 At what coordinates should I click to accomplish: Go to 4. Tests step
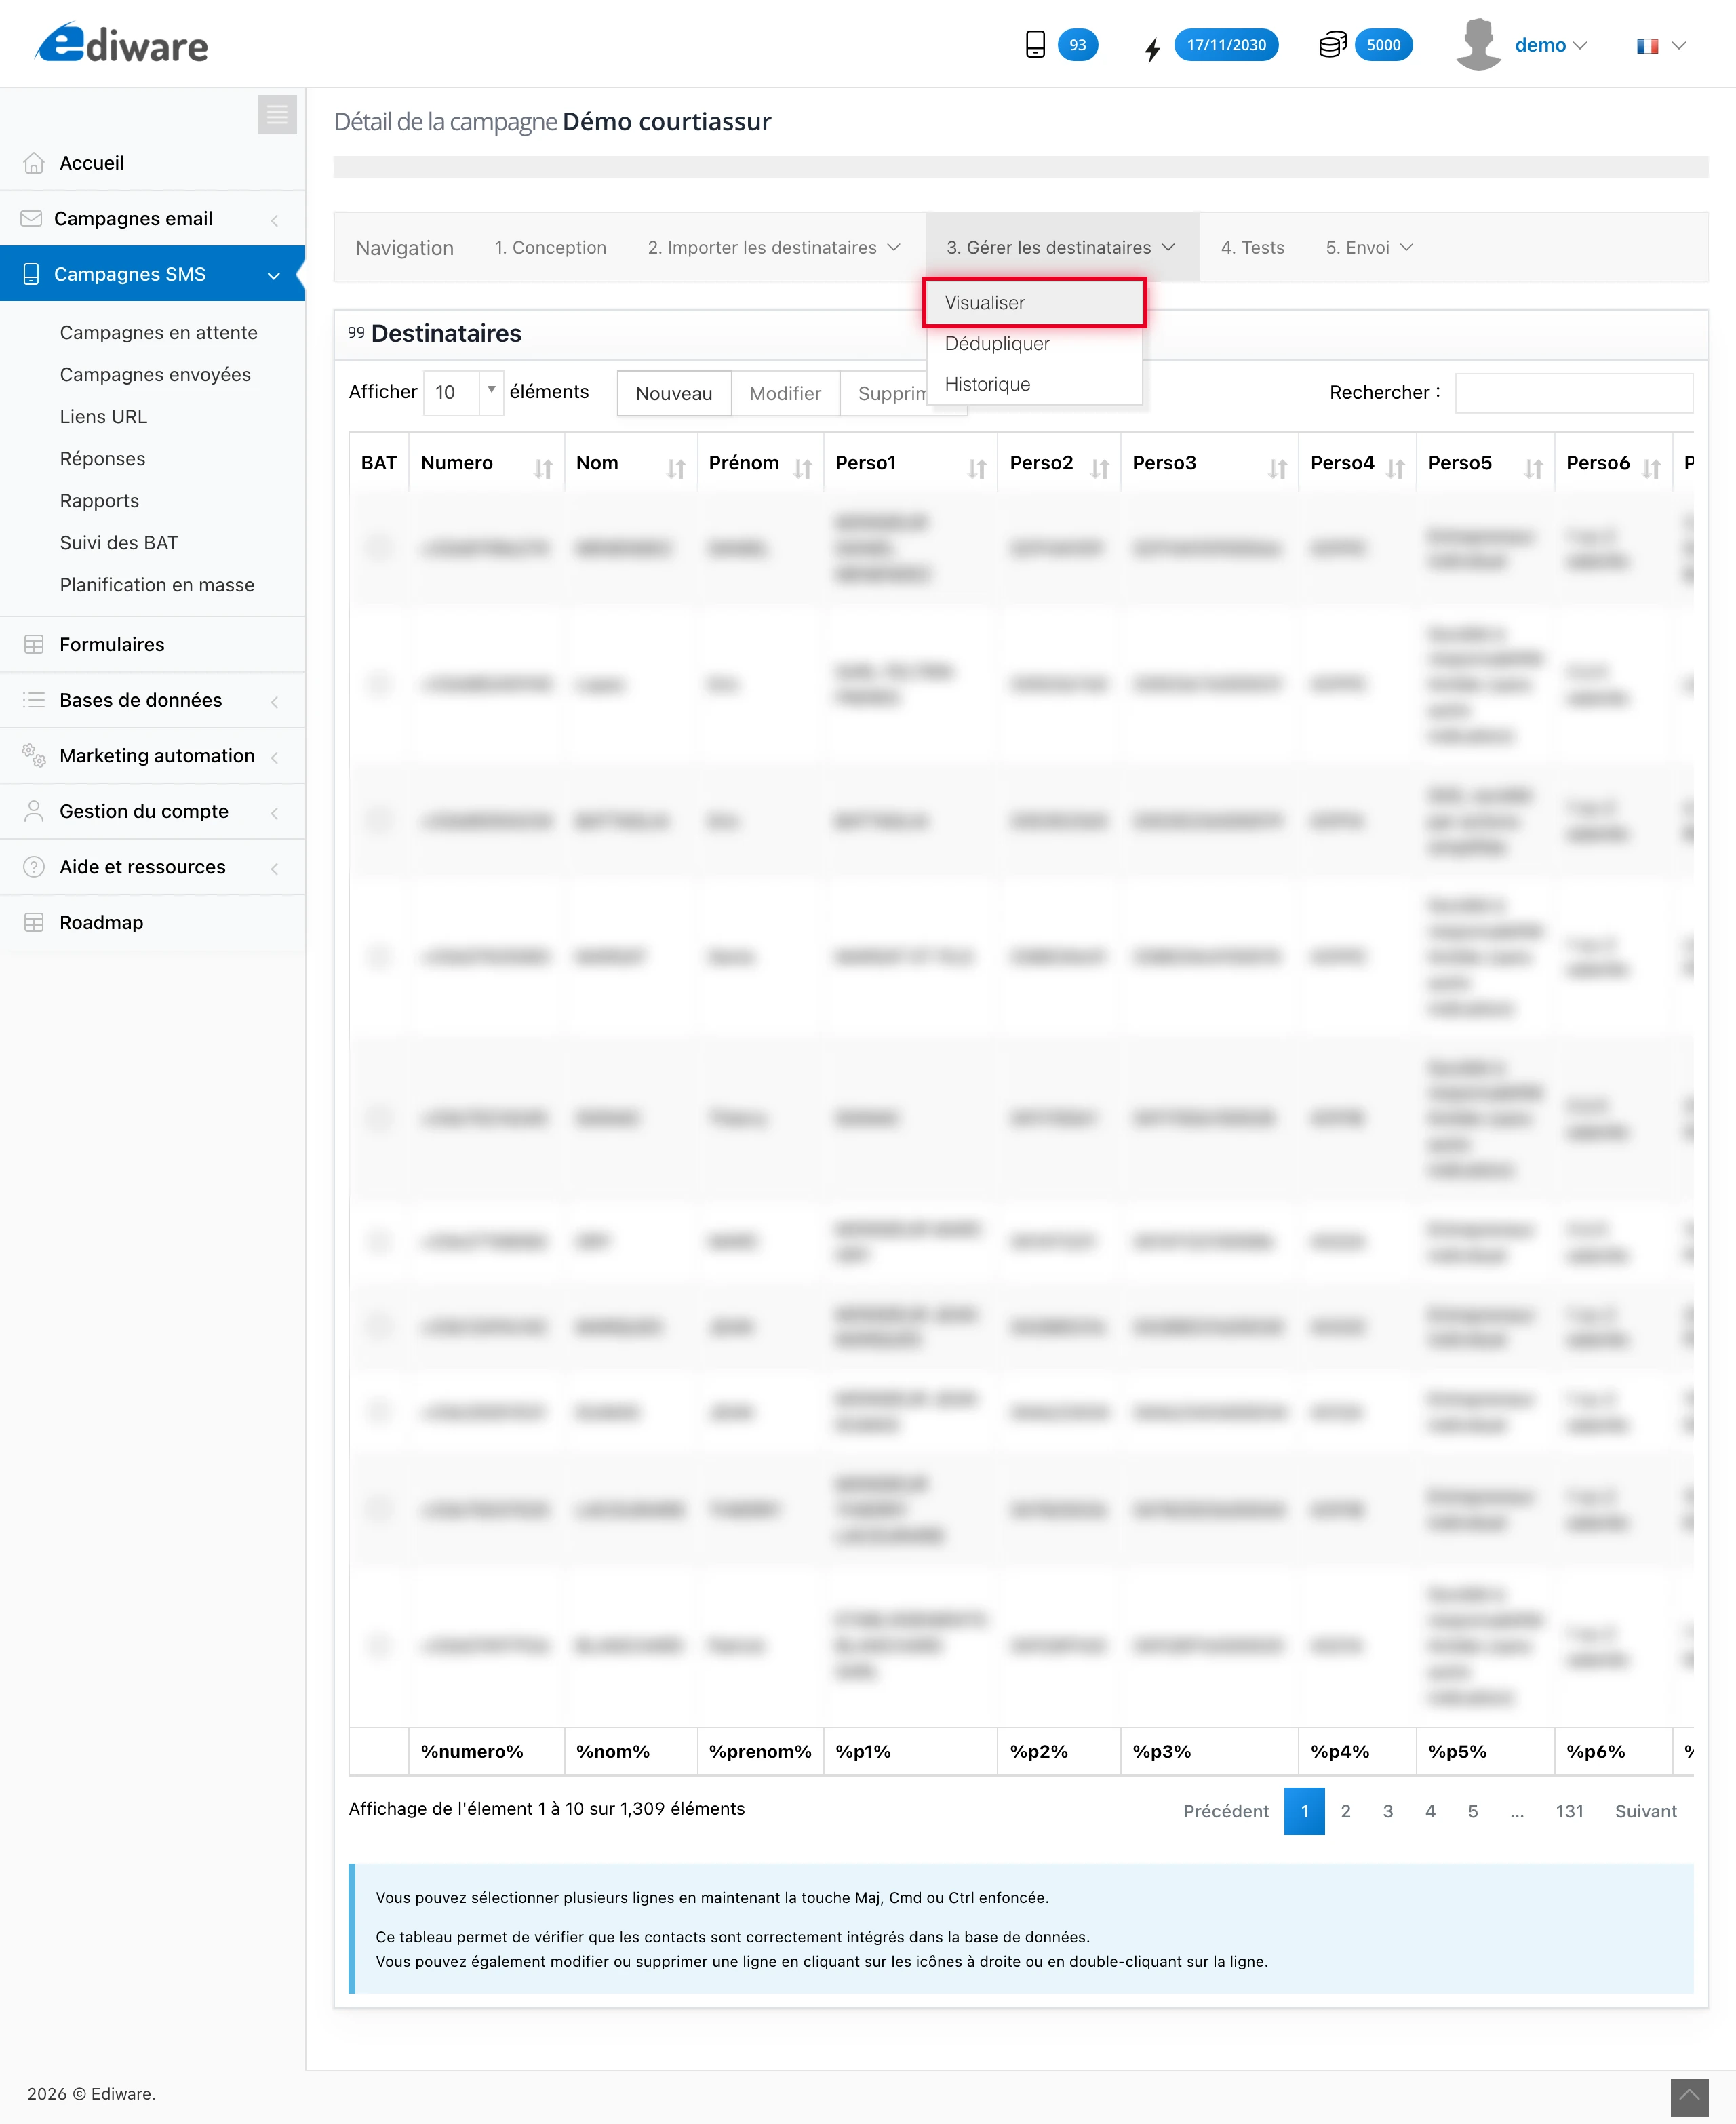(1252, 247)
